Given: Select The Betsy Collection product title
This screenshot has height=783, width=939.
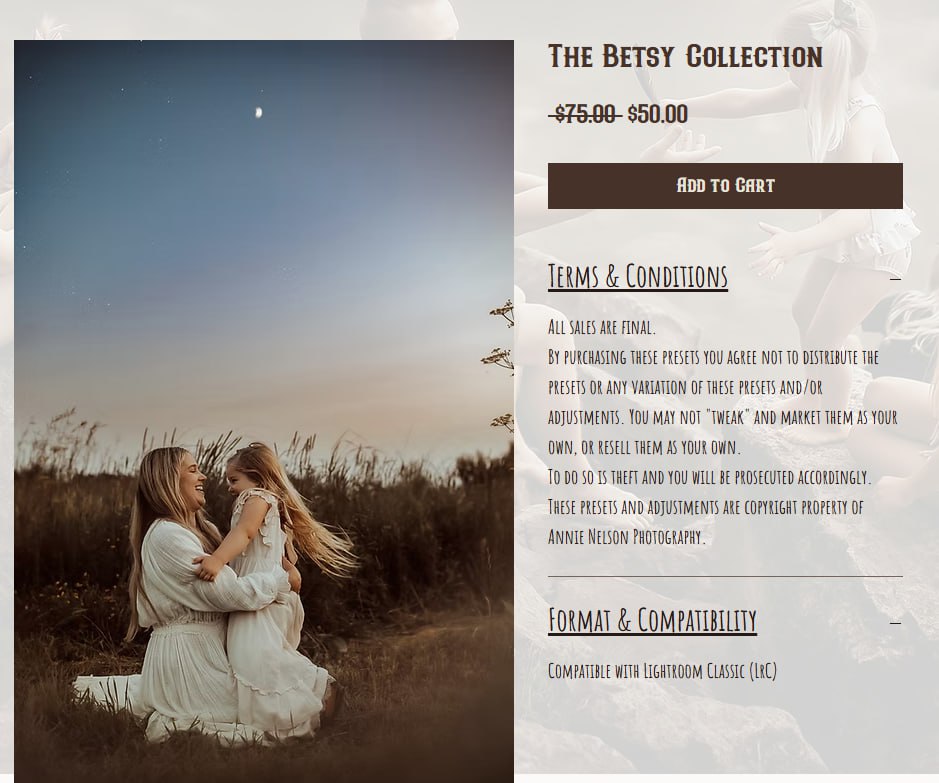Looking at the screenshot, I should click(x=685, y=57).
